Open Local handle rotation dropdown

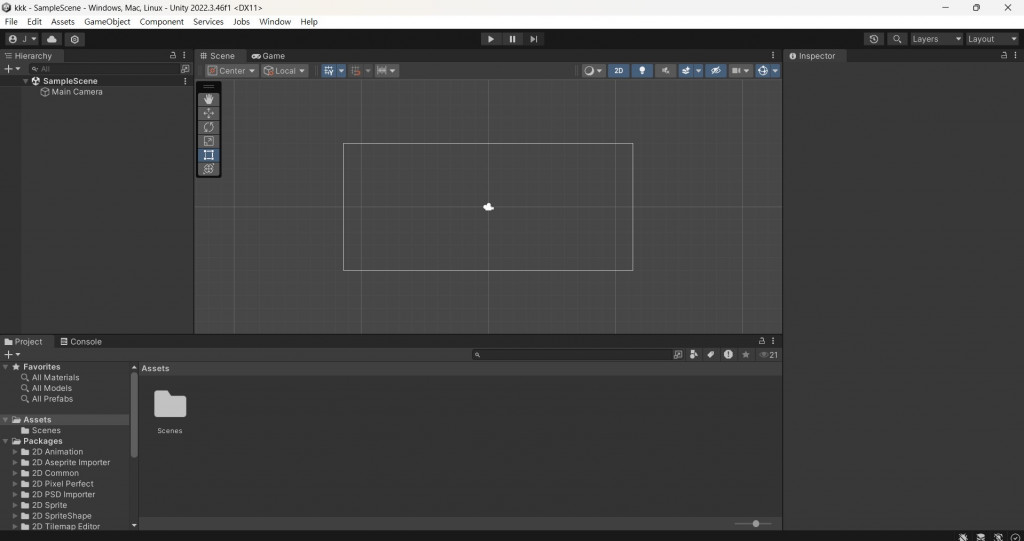(284, 71)
